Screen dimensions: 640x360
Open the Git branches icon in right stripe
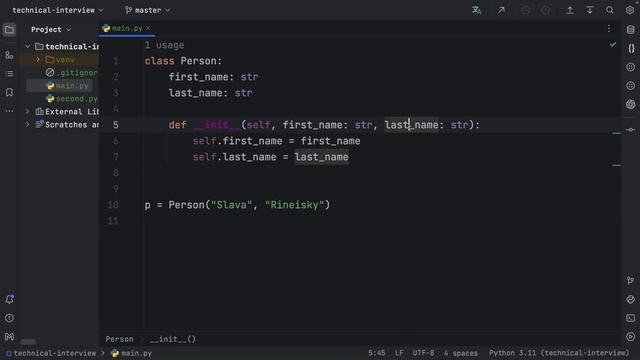click(x=631, y=280)
